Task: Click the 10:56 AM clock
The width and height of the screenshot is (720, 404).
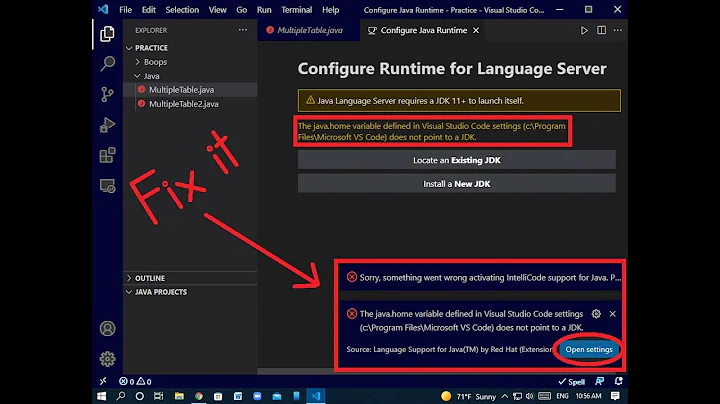Action: coord(588,396)
